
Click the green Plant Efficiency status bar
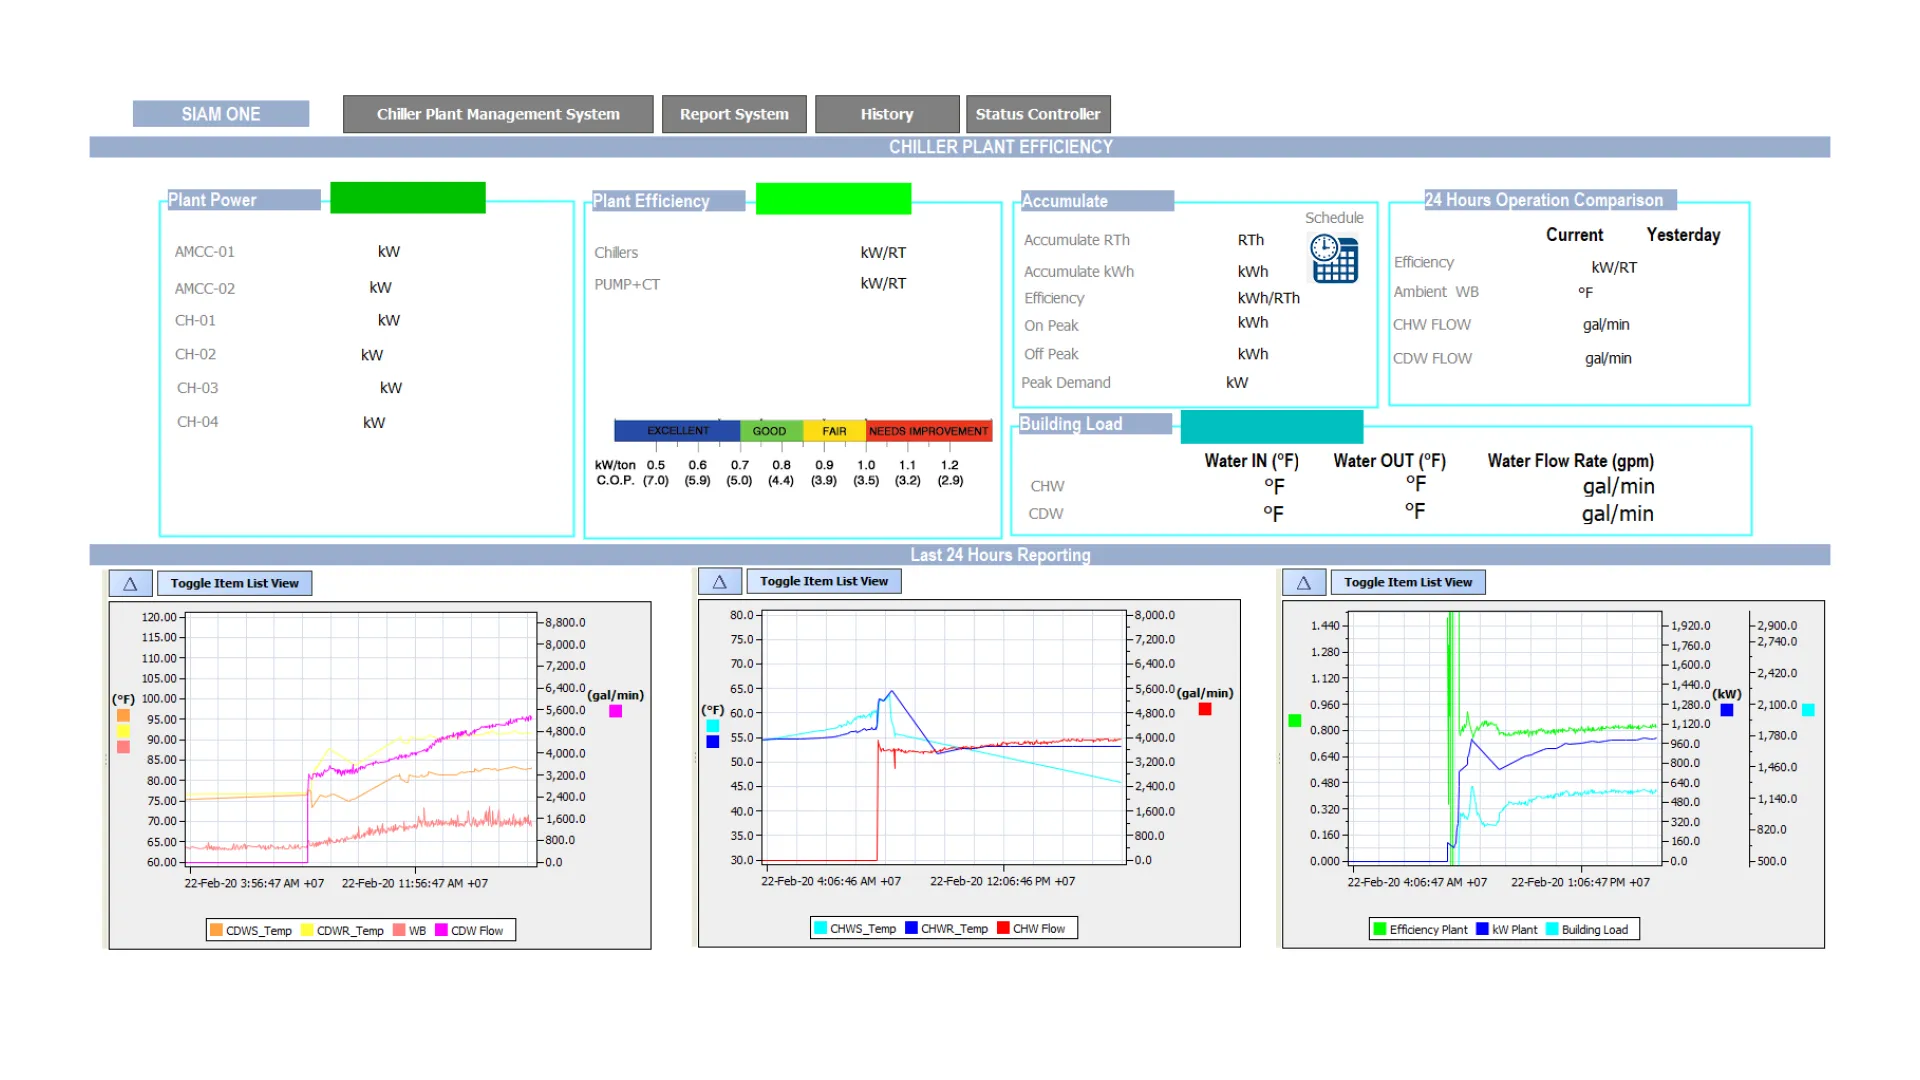point(833,199)
